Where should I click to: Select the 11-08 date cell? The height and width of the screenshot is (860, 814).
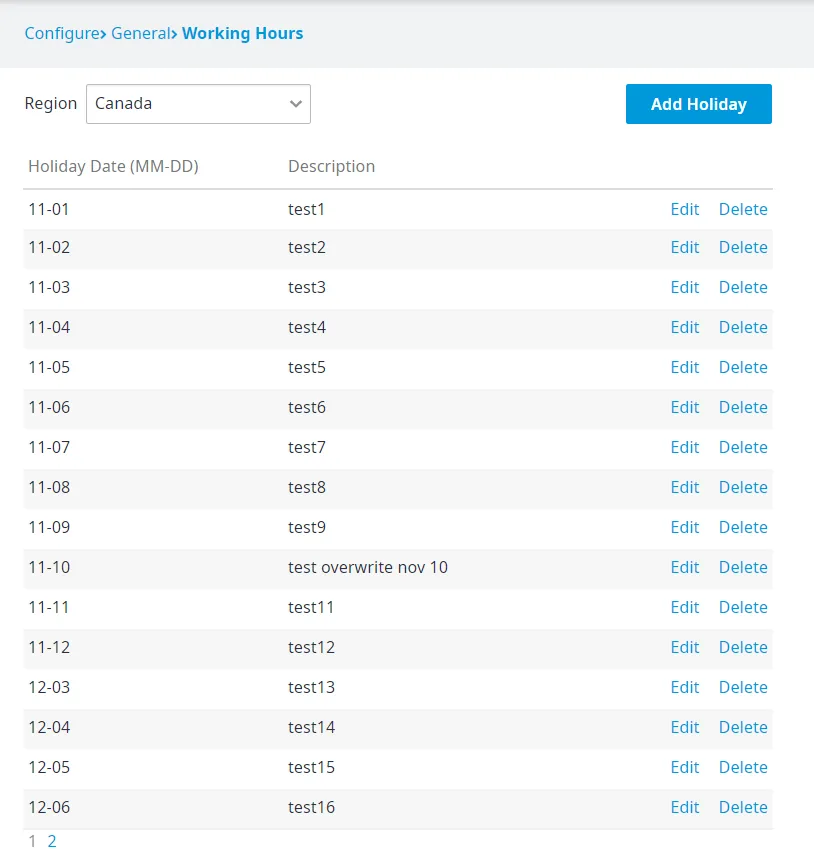49,488
